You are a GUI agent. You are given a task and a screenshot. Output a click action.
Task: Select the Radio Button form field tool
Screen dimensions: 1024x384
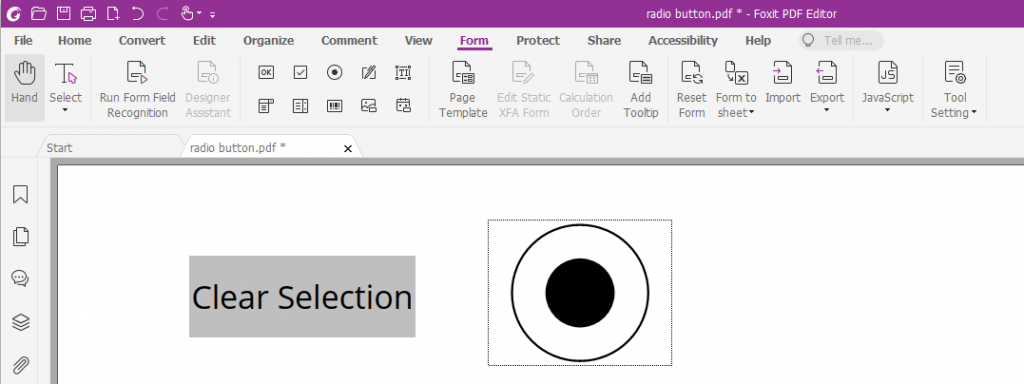(334, 72)
